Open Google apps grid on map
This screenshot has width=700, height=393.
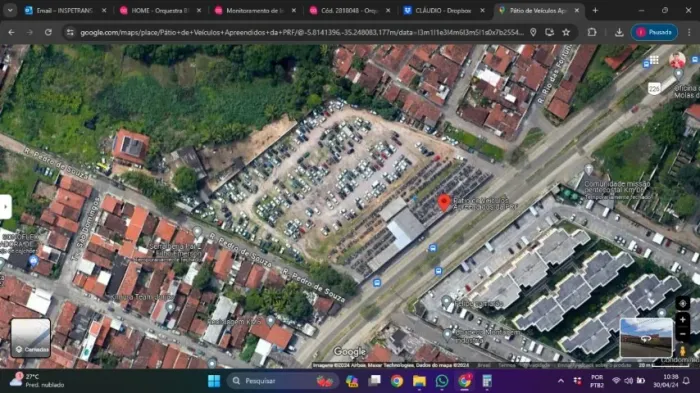[x=654, y=60]
